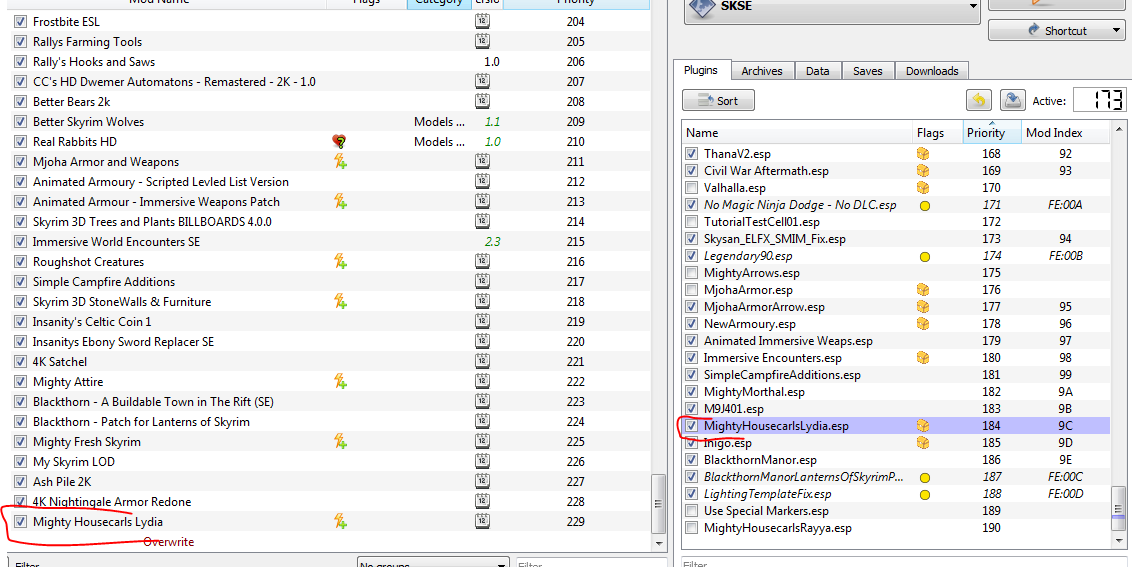The image size is (1132, 567).
Task: Expand the Shortcut dropdown arrow
Action: (1117, 31)
